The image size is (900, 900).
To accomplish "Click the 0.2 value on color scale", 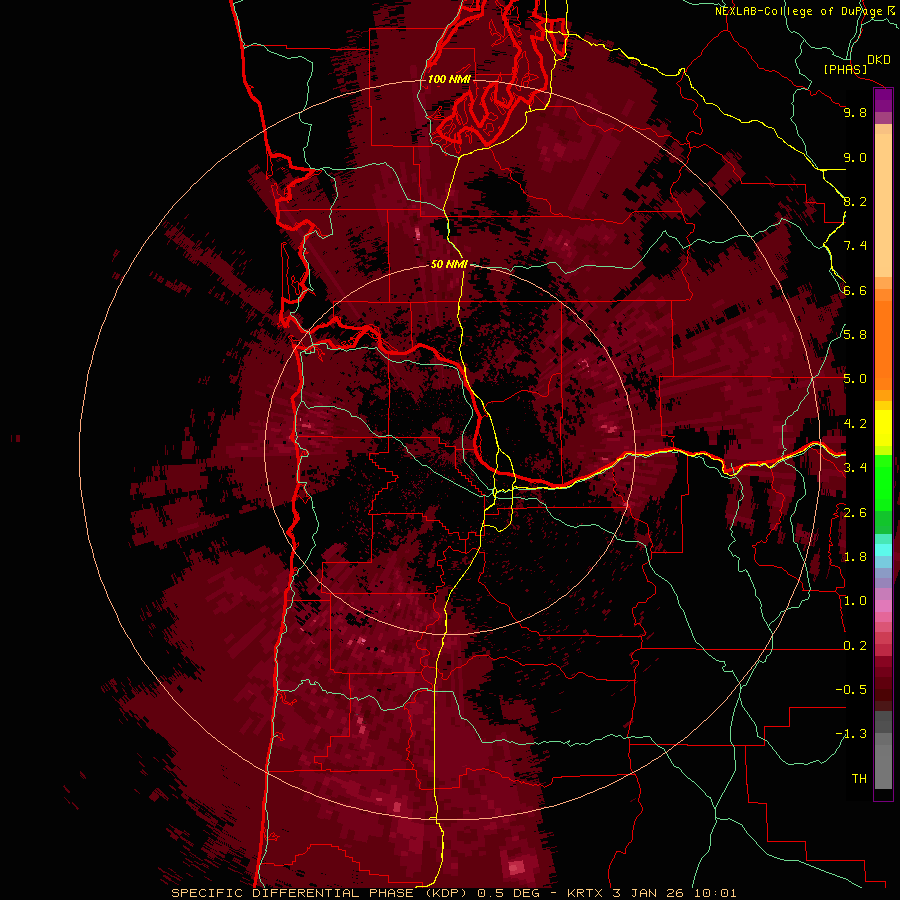I will 855,646.
